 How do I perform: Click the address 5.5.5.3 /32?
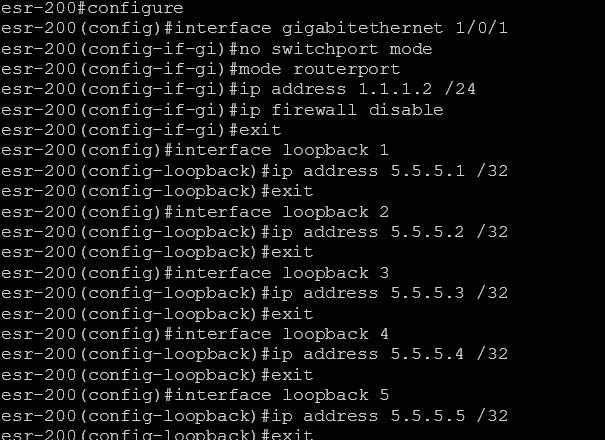point(449,293)
